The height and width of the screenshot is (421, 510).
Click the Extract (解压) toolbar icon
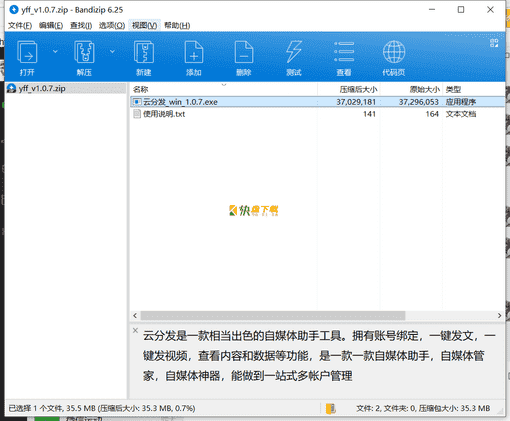[x=84, y=52]
